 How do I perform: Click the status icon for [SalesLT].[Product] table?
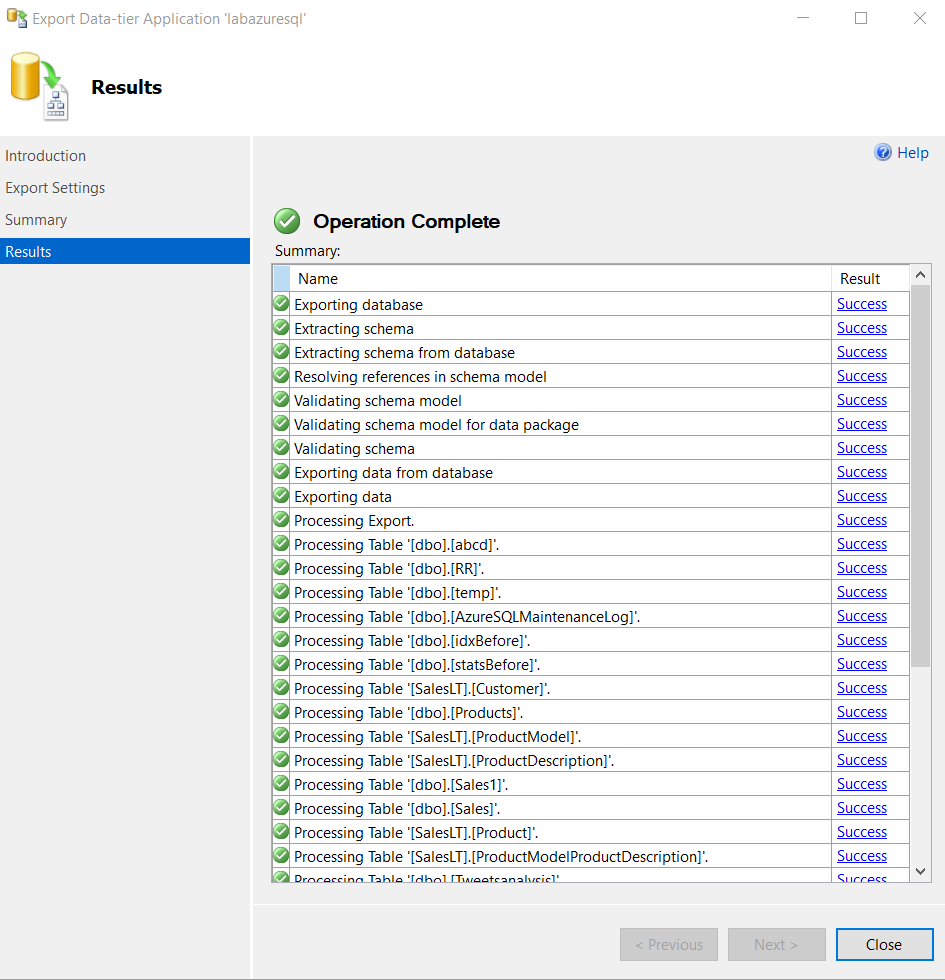tap(281, 832)
